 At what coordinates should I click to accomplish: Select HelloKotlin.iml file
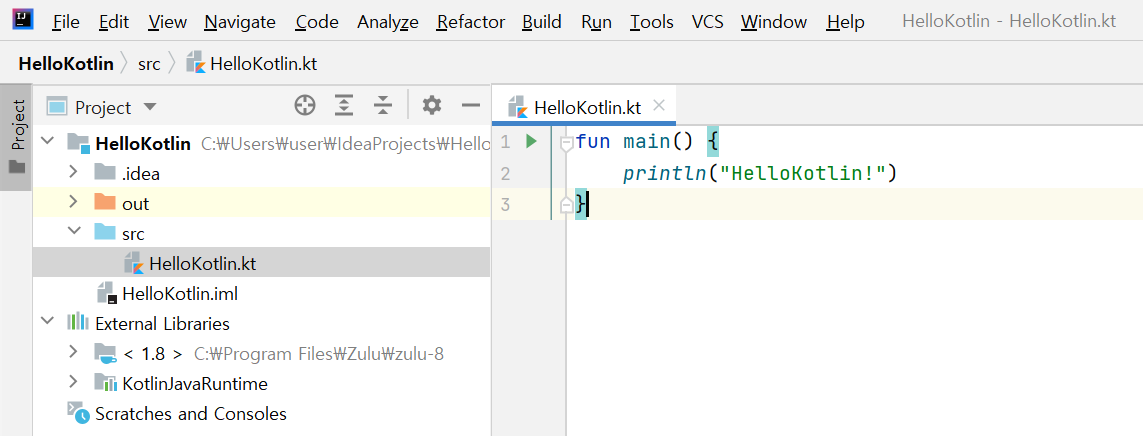pyautogui.click(x=262, y=294)
